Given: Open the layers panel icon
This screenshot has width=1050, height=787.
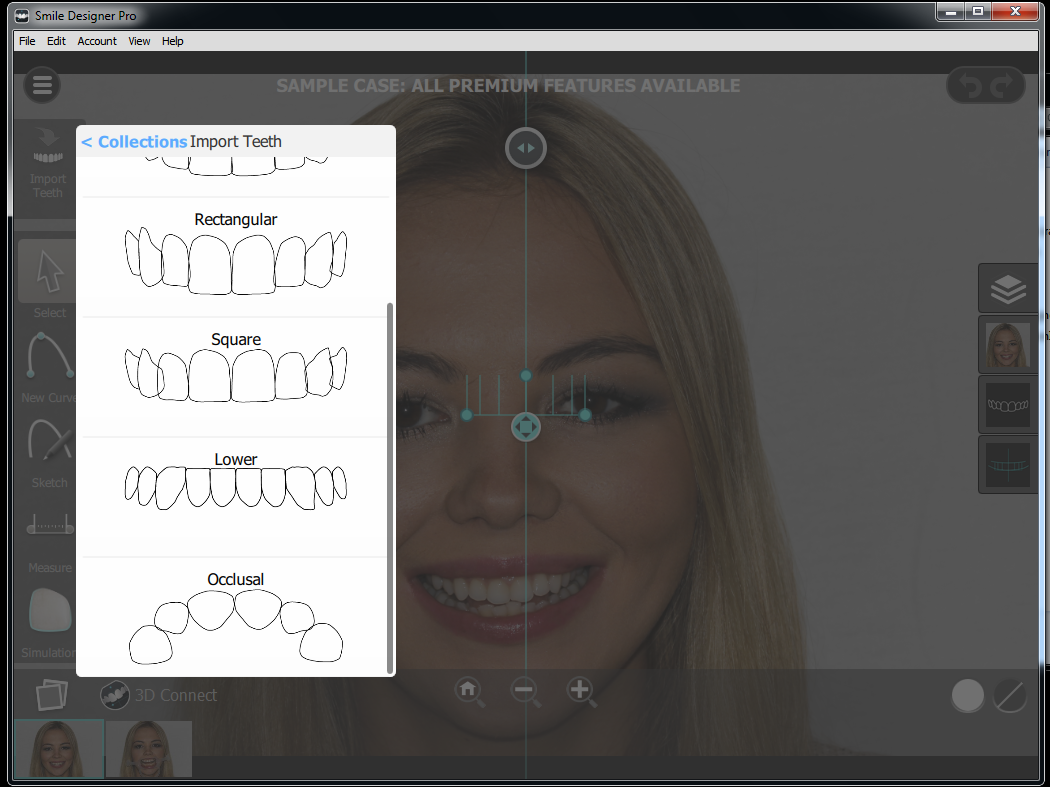Looking at the screenshot, I should point(1007,288).
